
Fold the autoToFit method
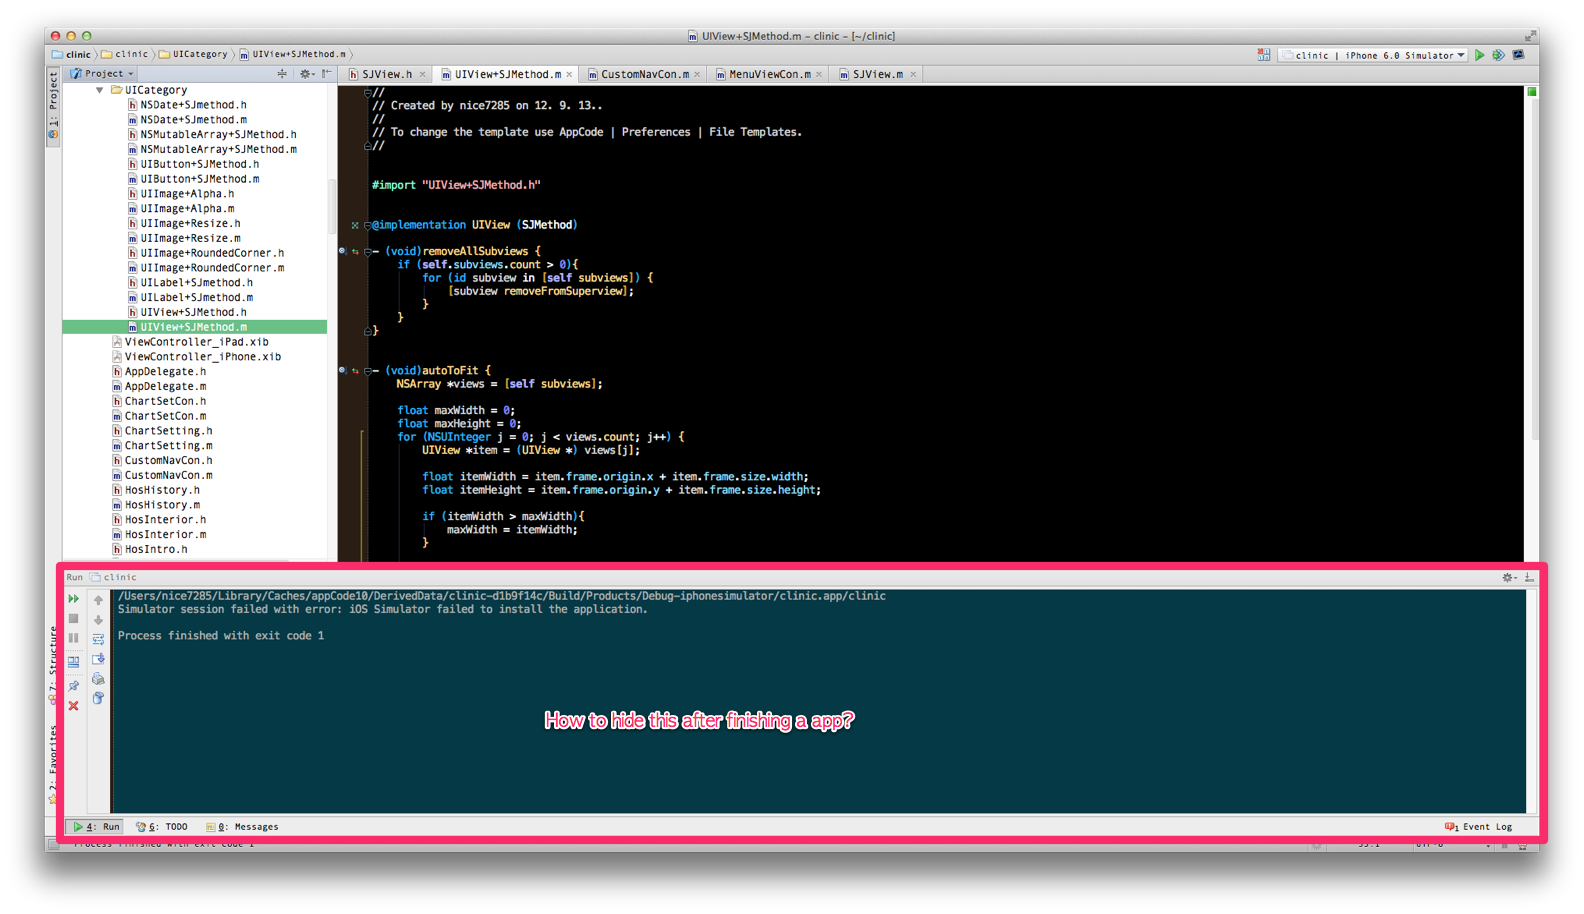[368, 371]
